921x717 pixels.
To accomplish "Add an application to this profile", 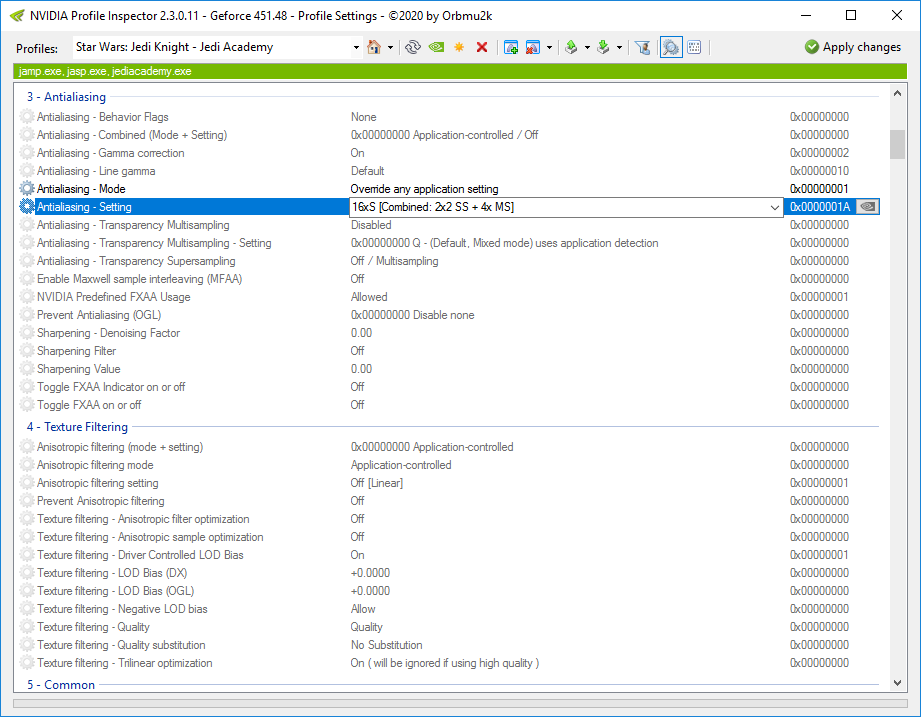I will (x=511, y=47).
